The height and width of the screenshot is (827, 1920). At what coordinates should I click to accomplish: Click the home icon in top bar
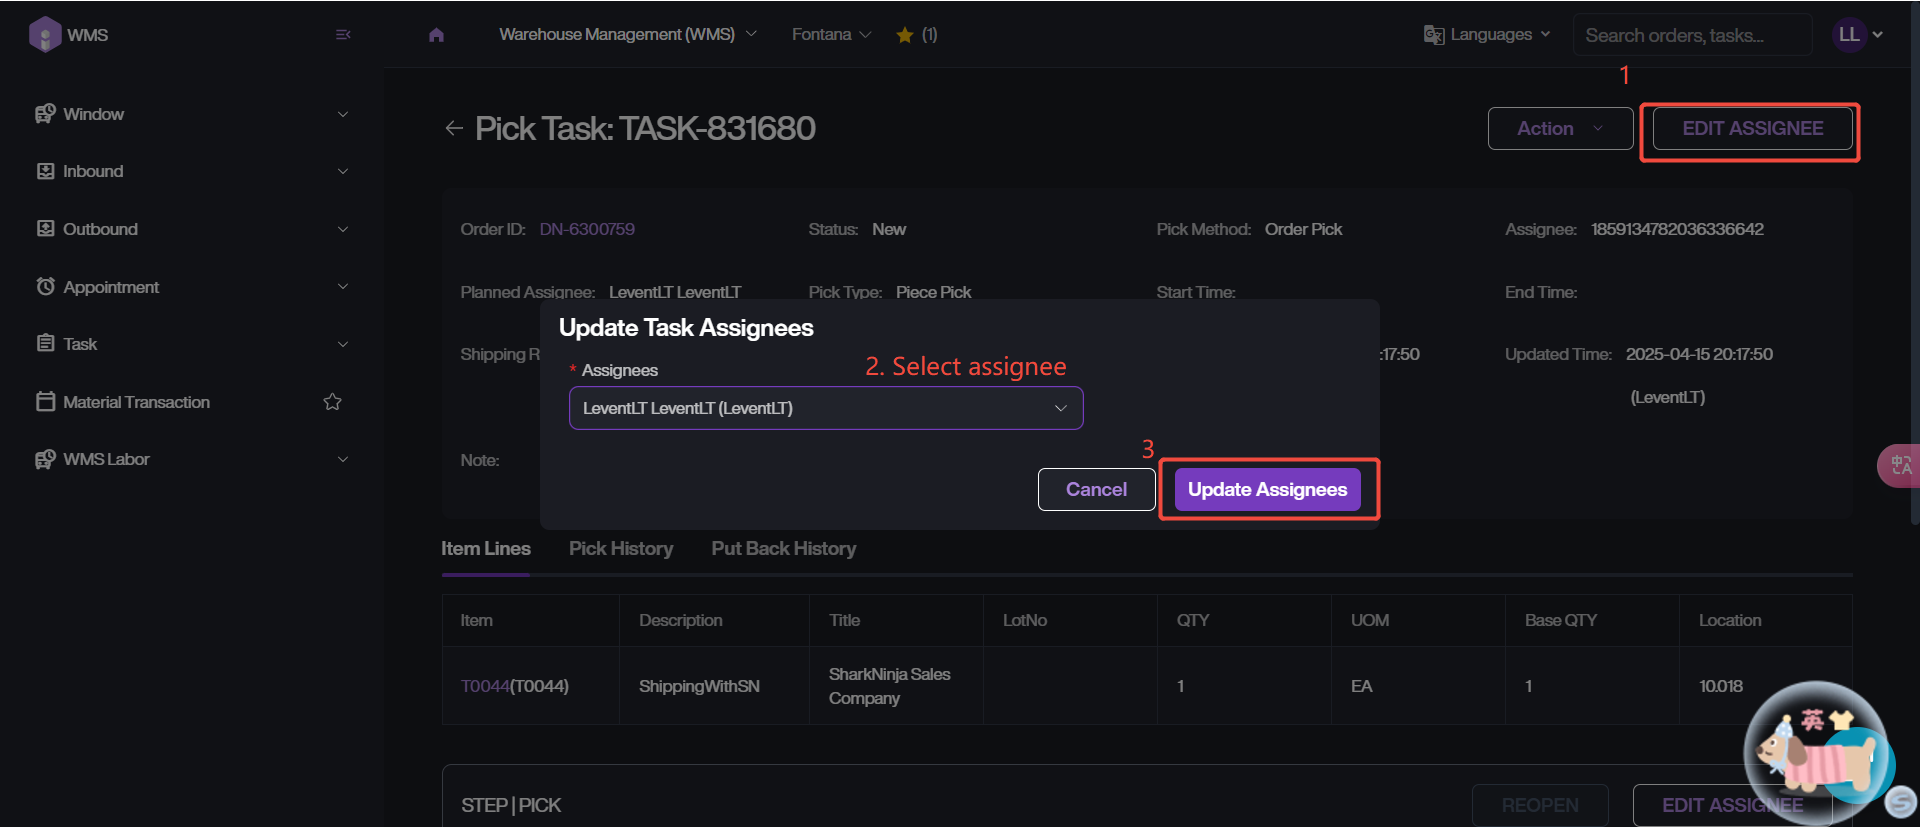click(x=436, y=35)
